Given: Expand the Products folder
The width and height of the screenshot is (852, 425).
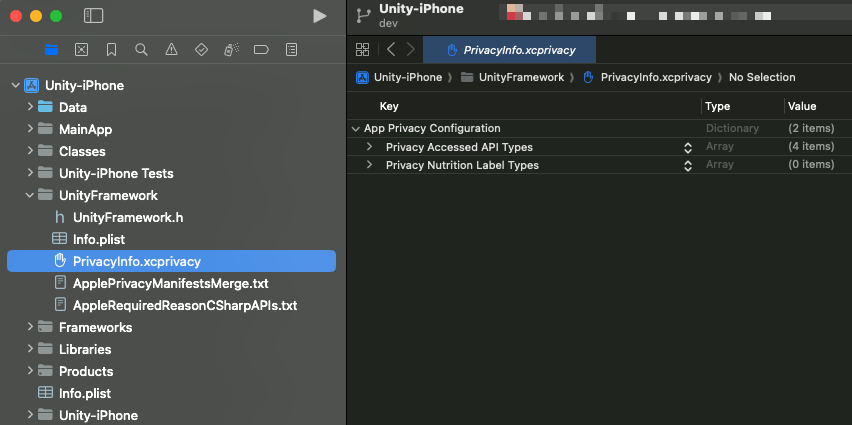Looking at the screenshot, I should (30, 371).
